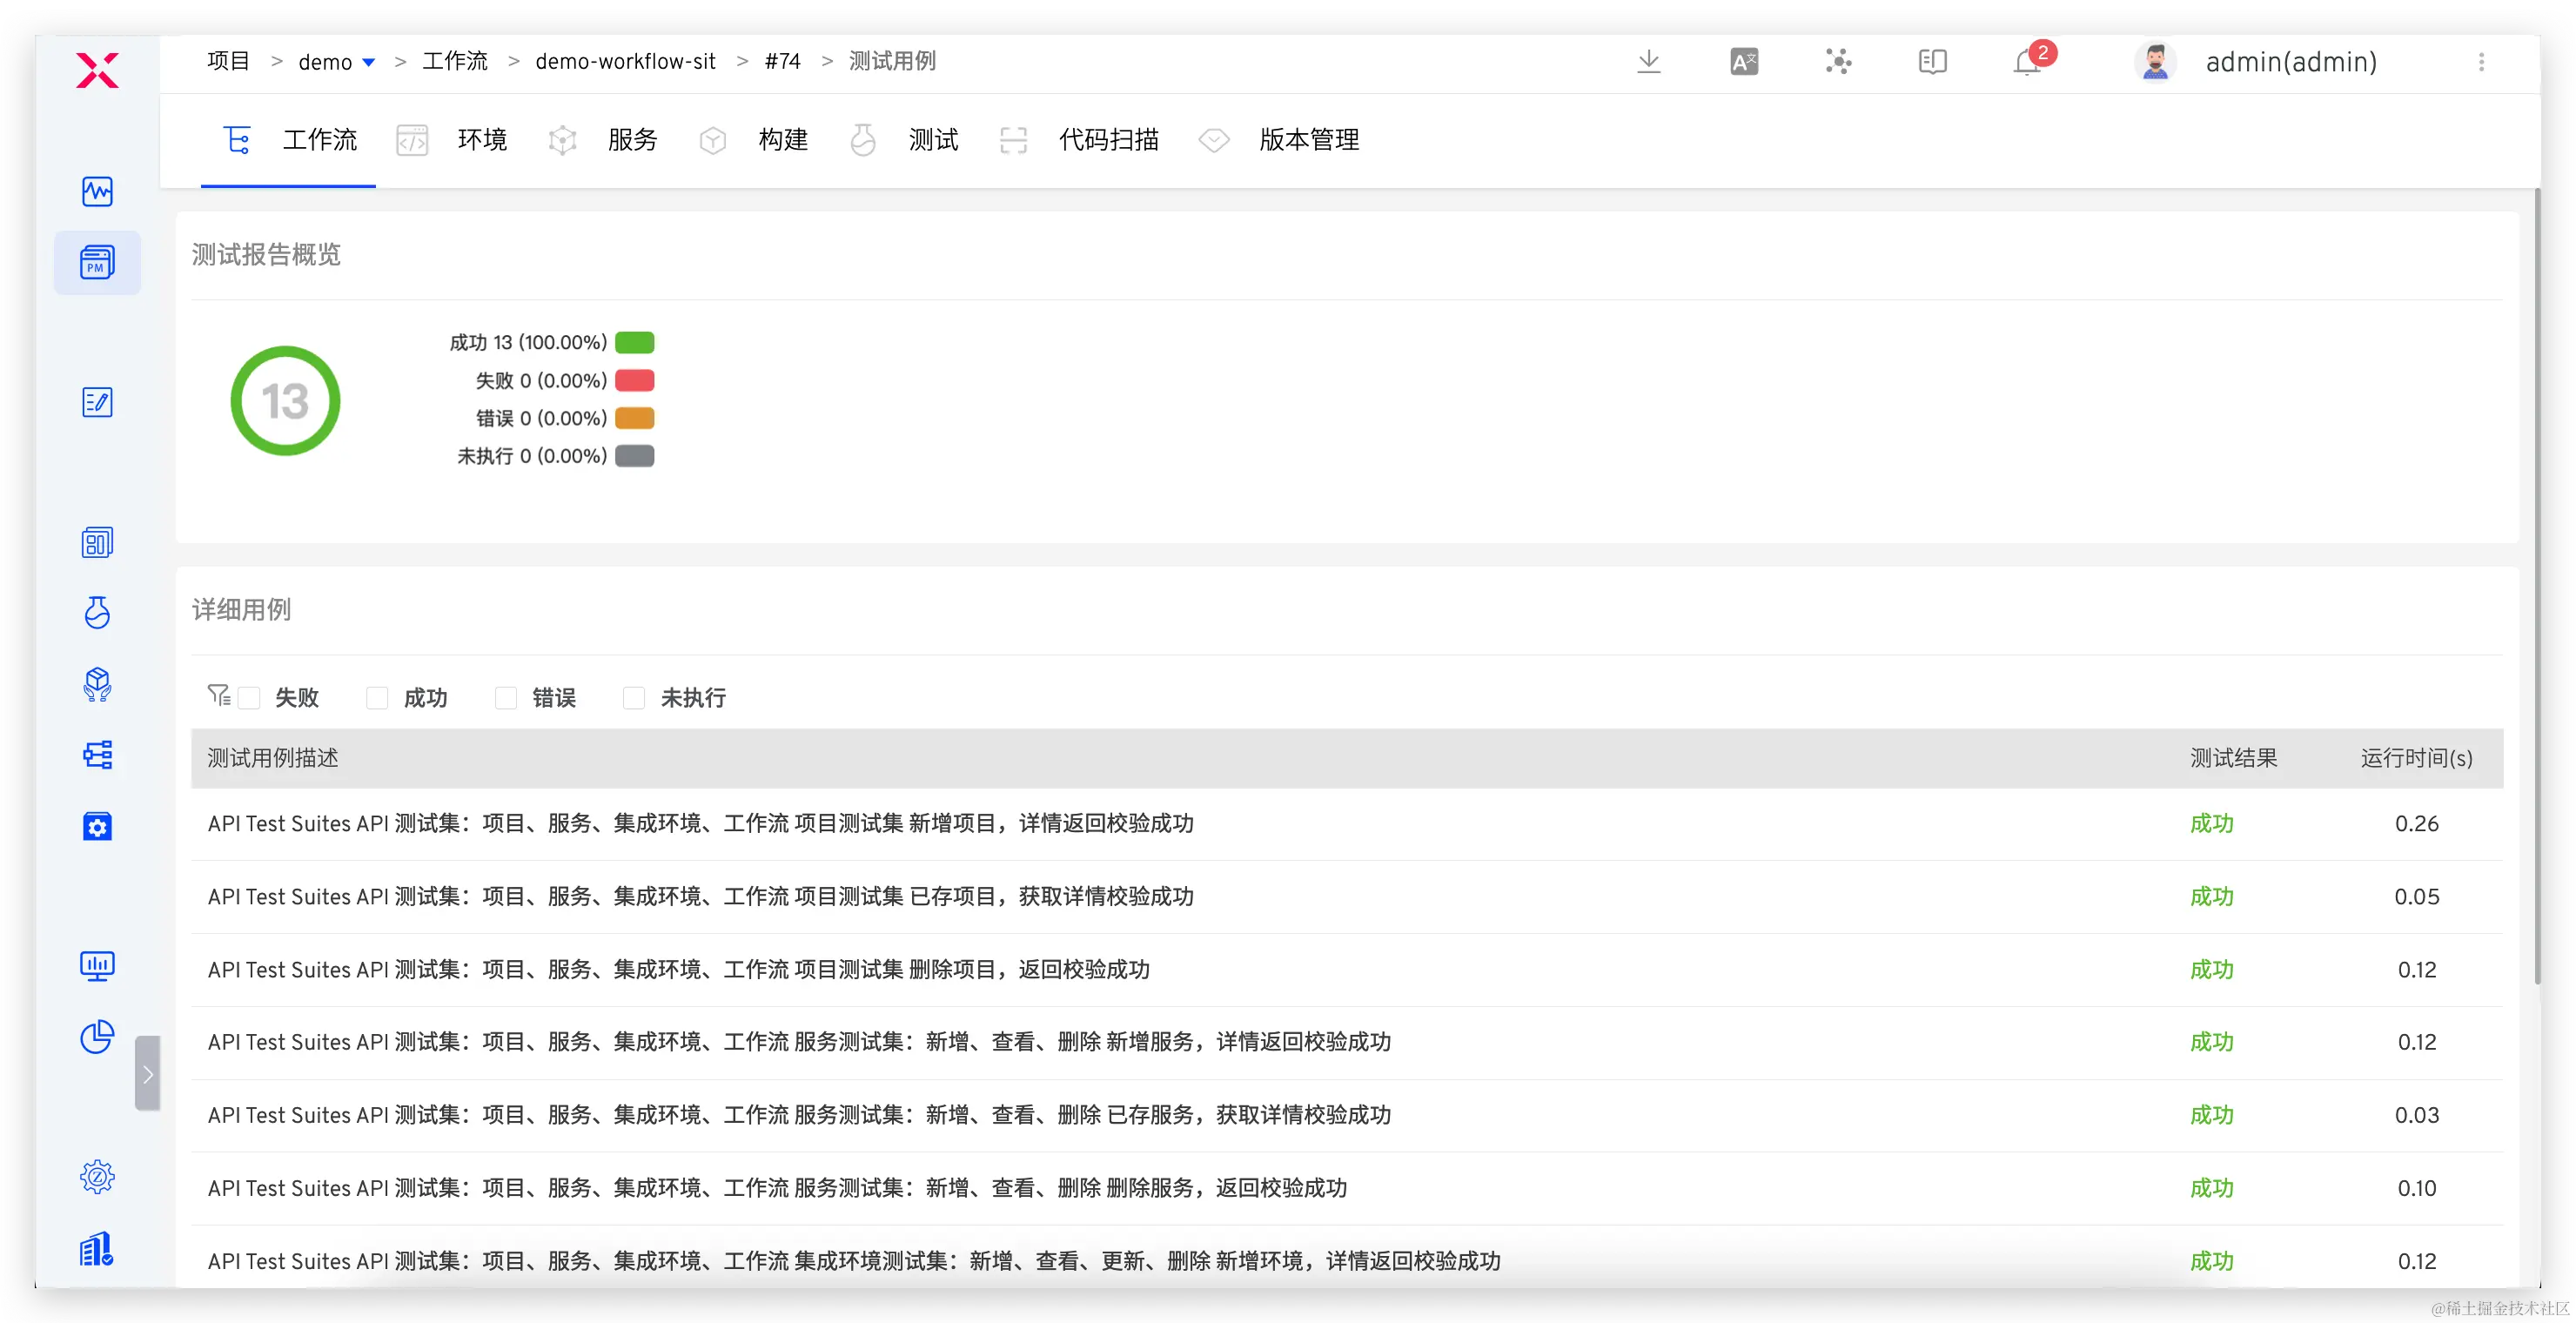2576x1323 pixels.
Task: Open the flask test sidebar icon
Action: (x=97, y=612)
